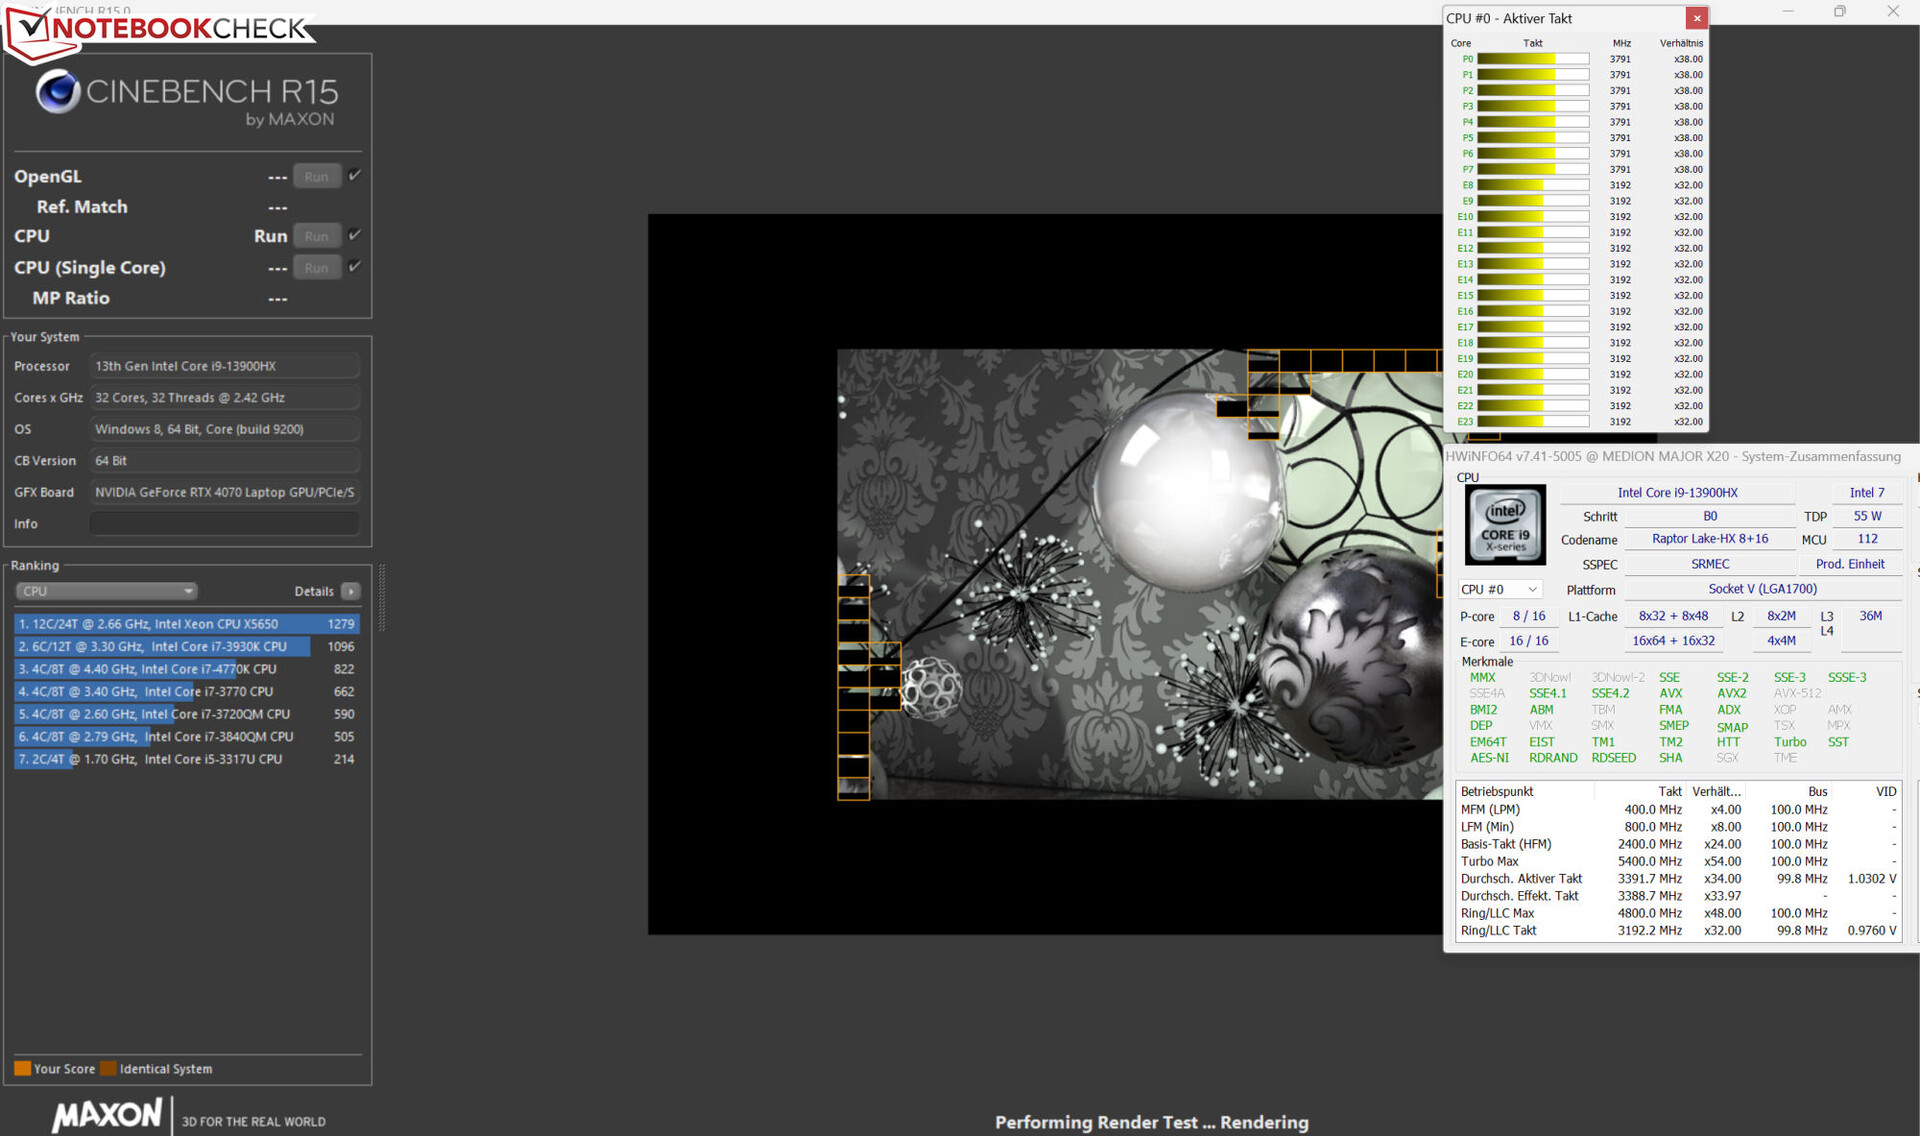Open the CPU #0 selector dropdown
Viewport: 1920px width, 1136px height.
(x=1500, y=590)
